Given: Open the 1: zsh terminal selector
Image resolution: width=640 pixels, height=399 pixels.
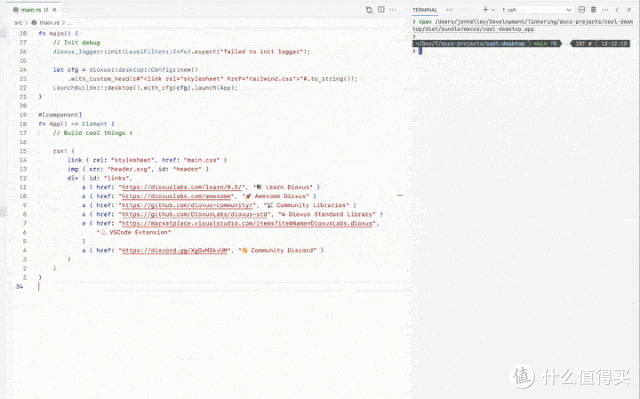Looking at the screenshot, I should (x=536, y=9).
